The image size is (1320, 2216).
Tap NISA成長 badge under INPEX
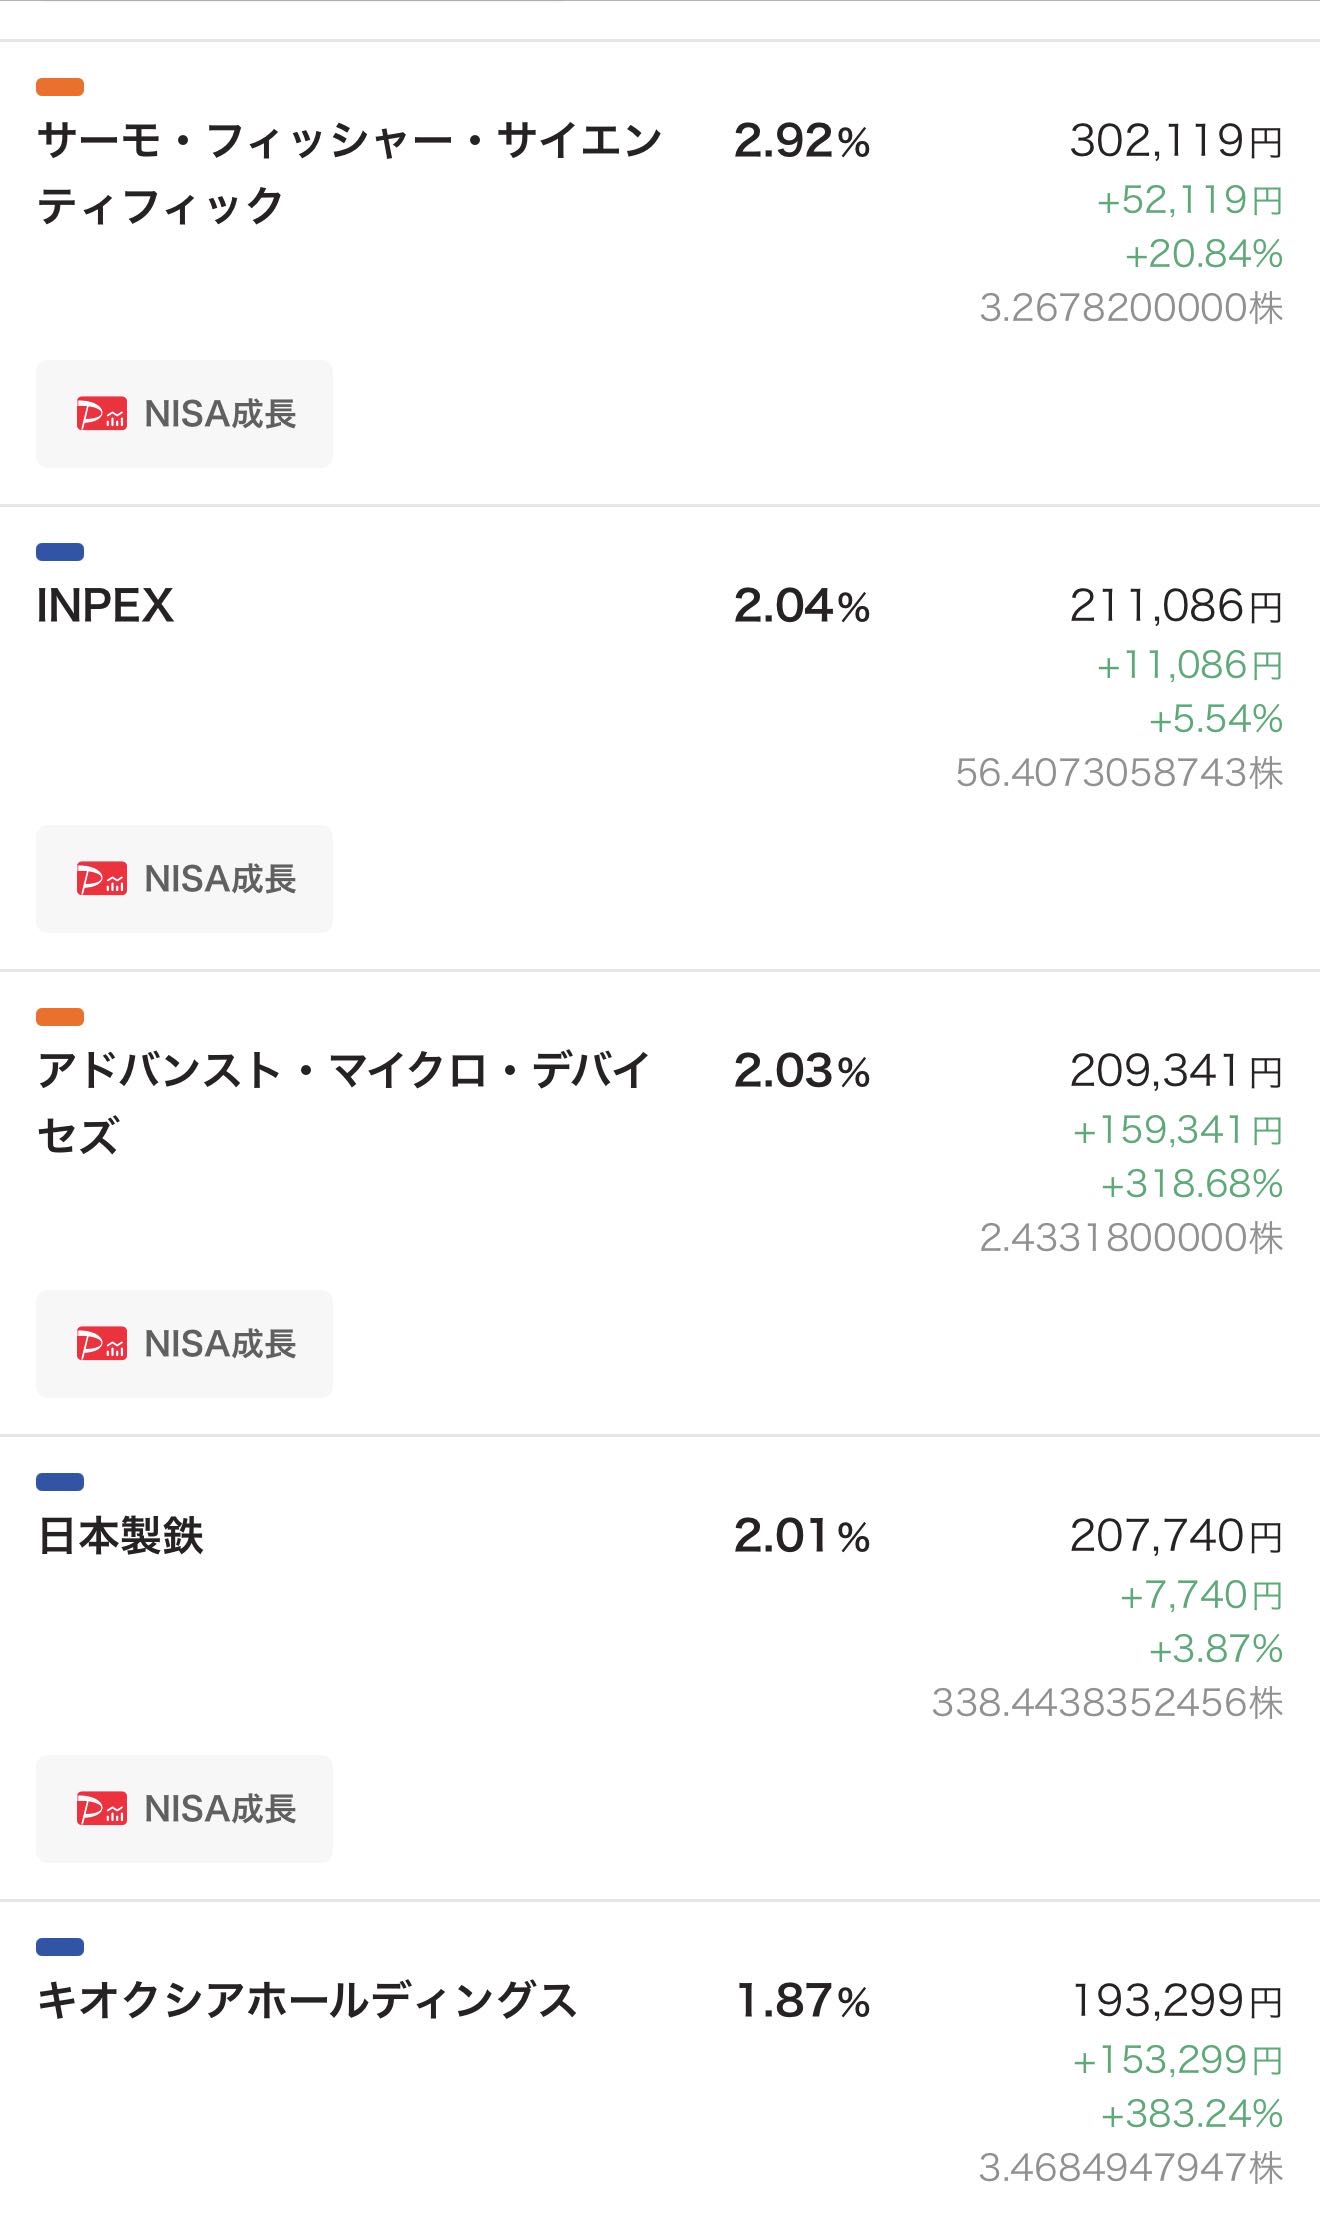point(184,879)
